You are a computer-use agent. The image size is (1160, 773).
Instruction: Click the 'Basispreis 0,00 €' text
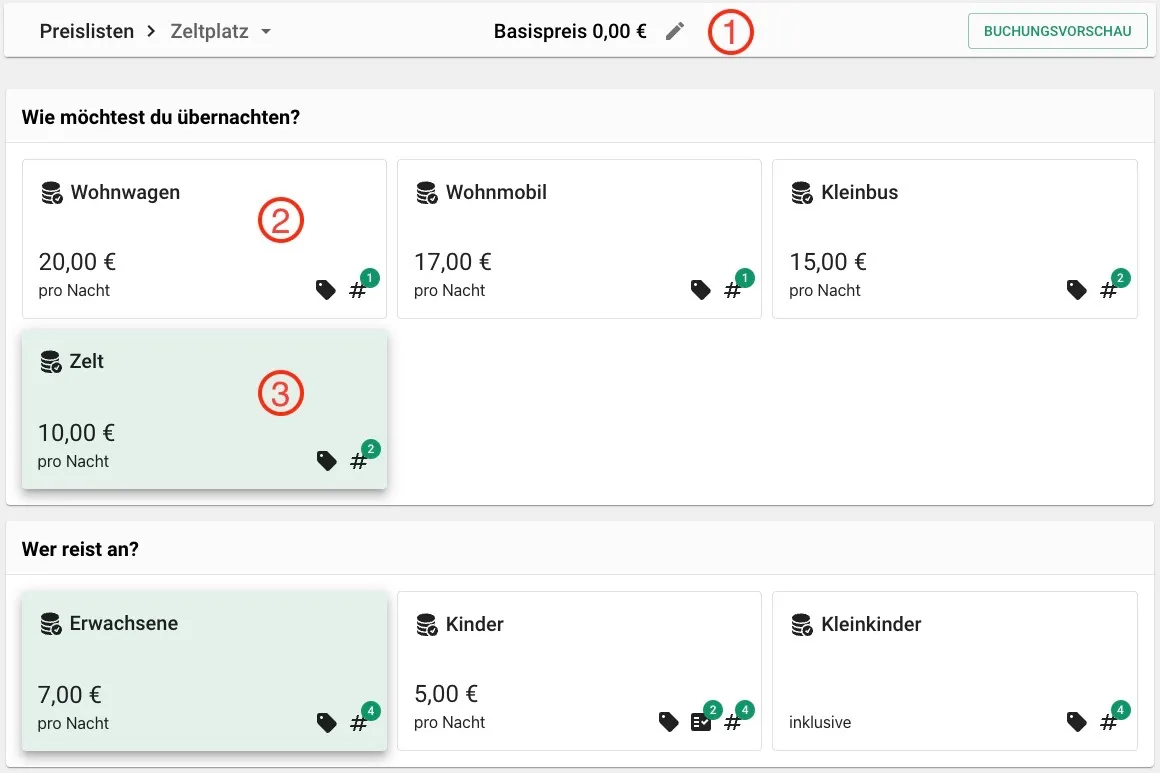[x=570, y=31]
